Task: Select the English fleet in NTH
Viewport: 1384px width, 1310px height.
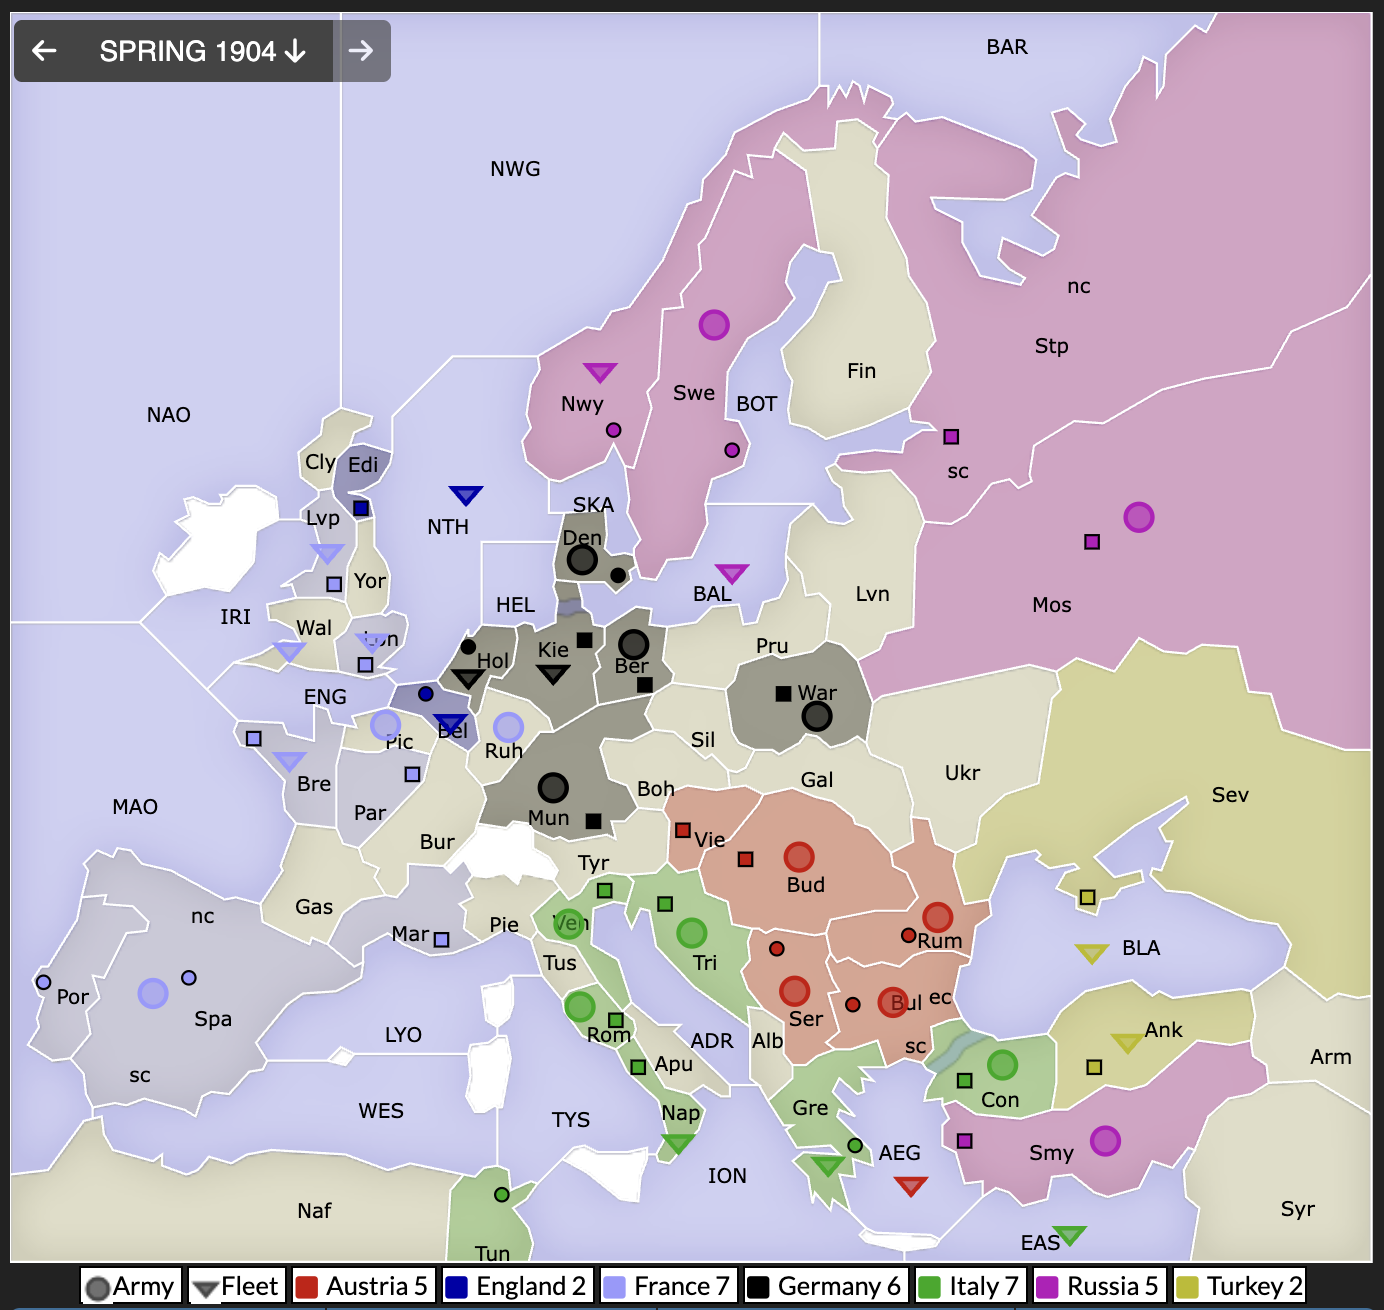Action: (466, 495)
